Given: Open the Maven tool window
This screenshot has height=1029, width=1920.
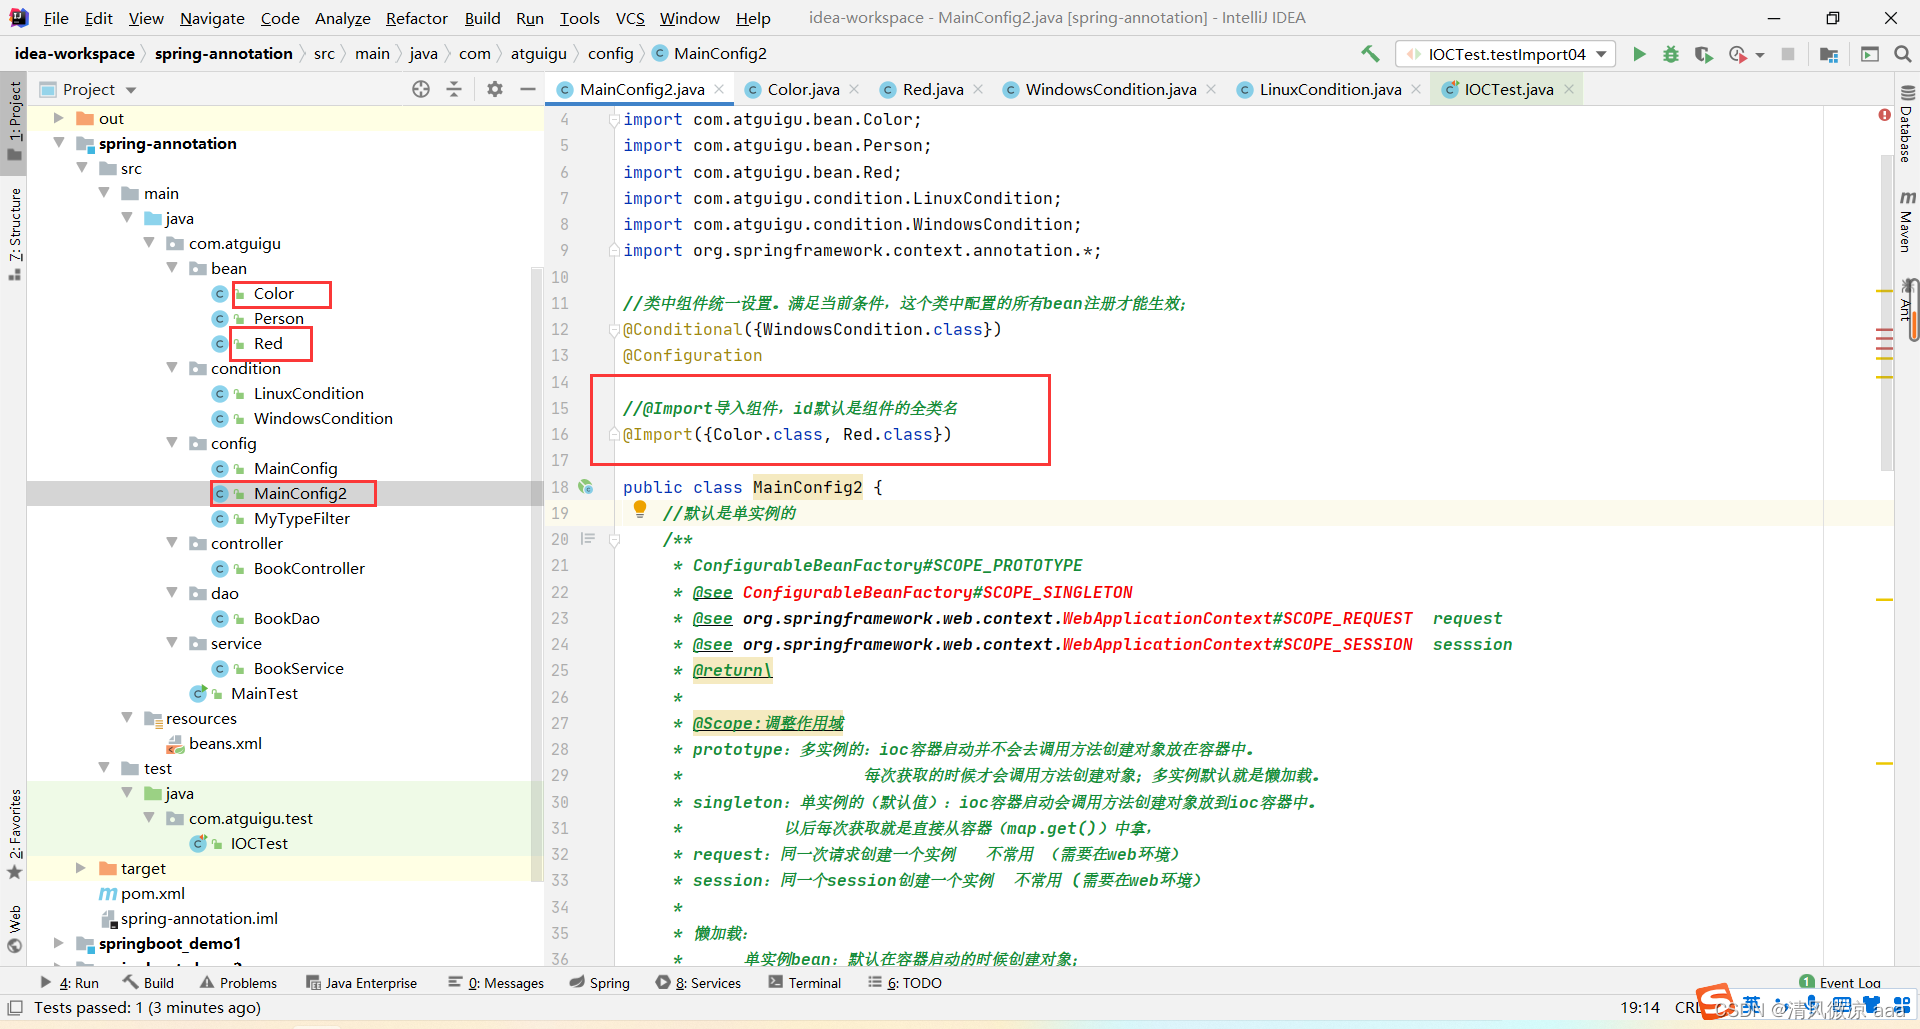Looking at the screenshot, I should pos(1907,222).
